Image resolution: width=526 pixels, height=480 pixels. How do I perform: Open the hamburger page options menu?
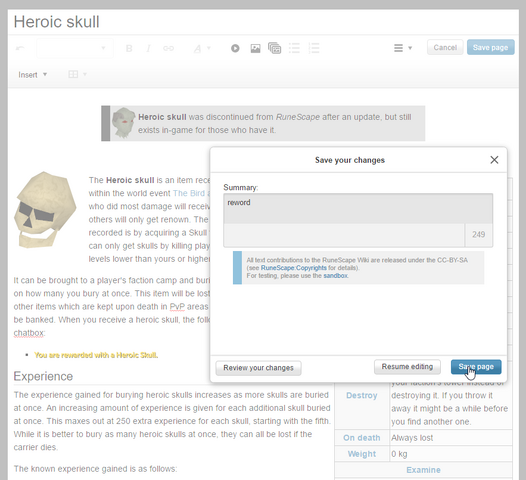(403, 48)
